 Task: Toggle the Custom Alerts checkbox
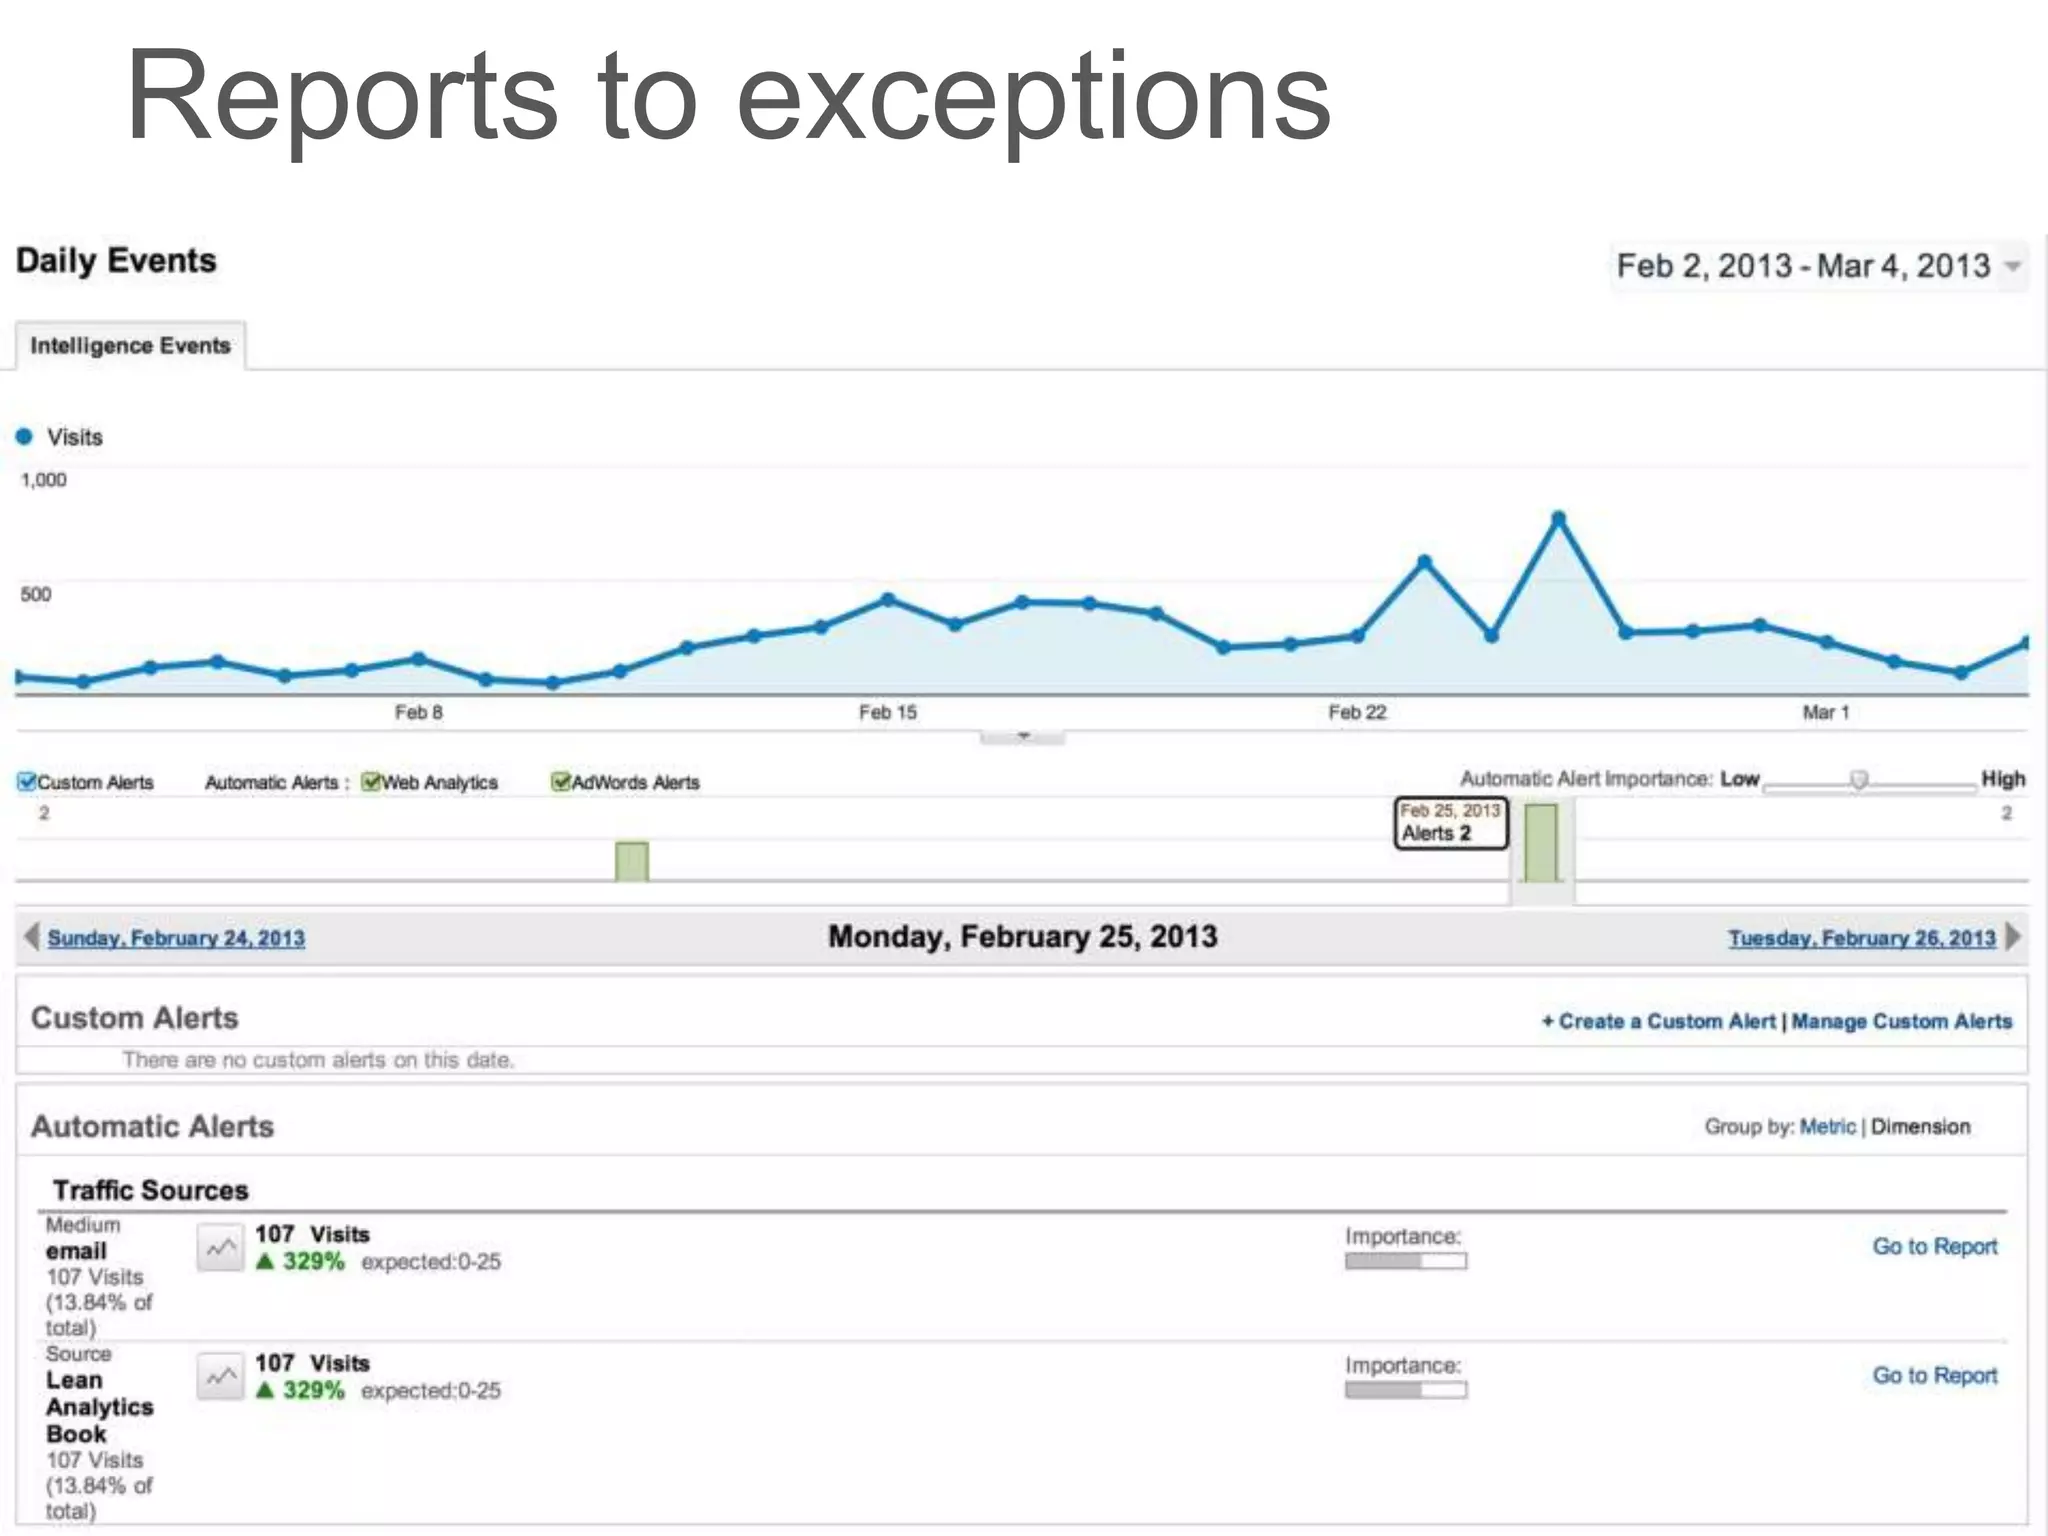(27, 782)
